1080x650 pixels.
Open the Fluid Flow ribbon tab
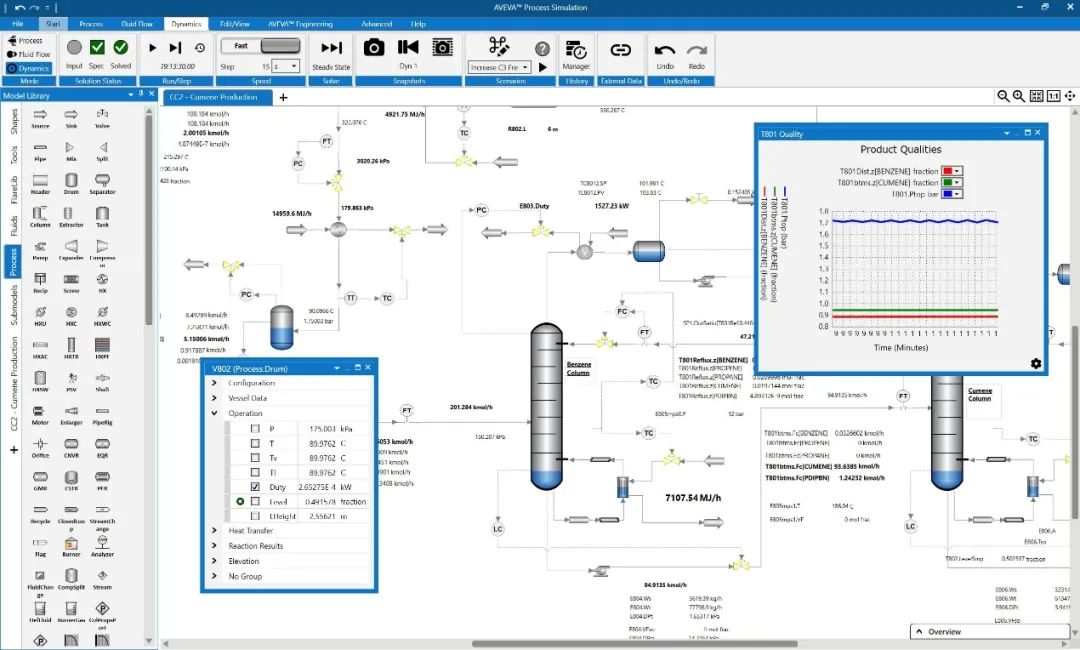click(136, 24)
